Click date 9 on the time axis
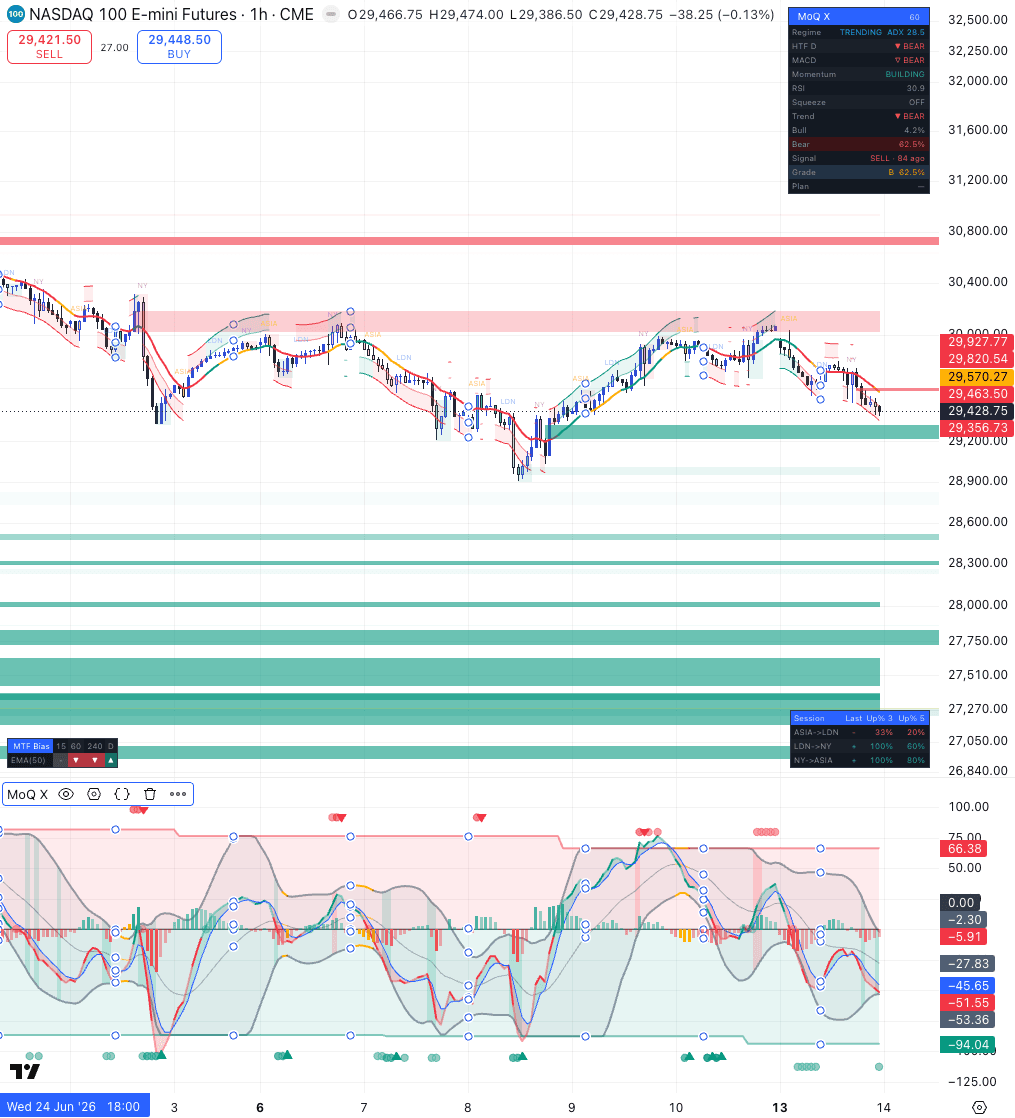The width and height of the screenshot is (1015, 1118). (x=572, y=1107)
